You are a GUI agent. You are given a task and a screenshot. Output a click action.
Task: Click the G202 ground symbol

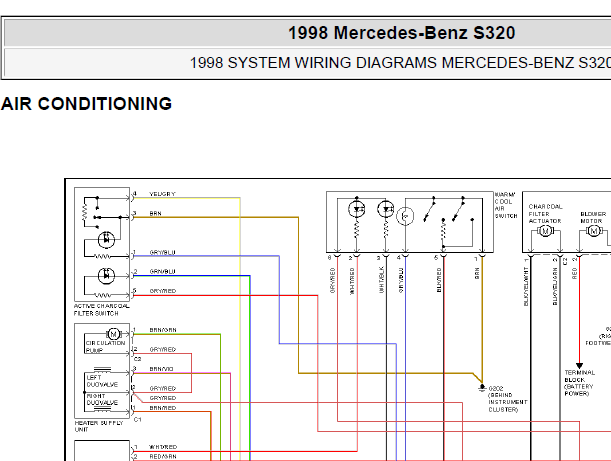(482, 387)
